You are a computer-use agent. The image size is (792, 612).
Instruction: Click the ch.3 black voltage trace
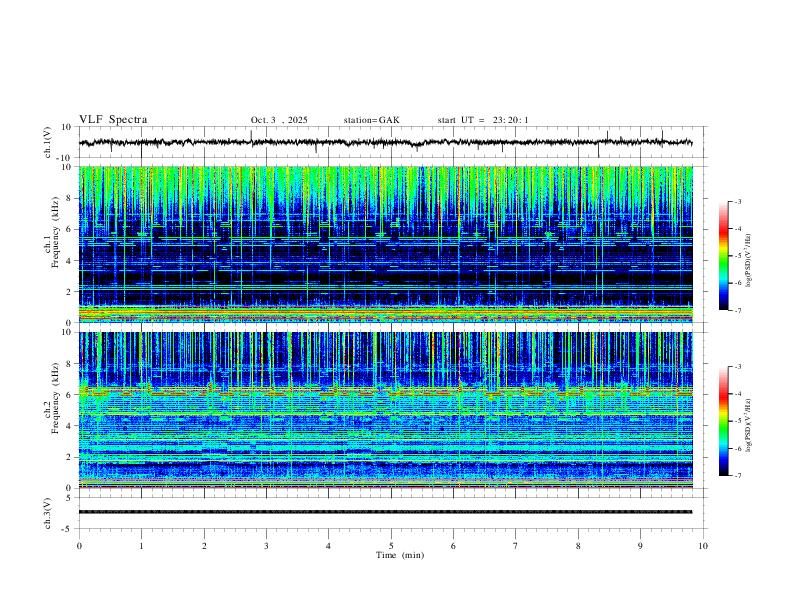click(385, 512)
